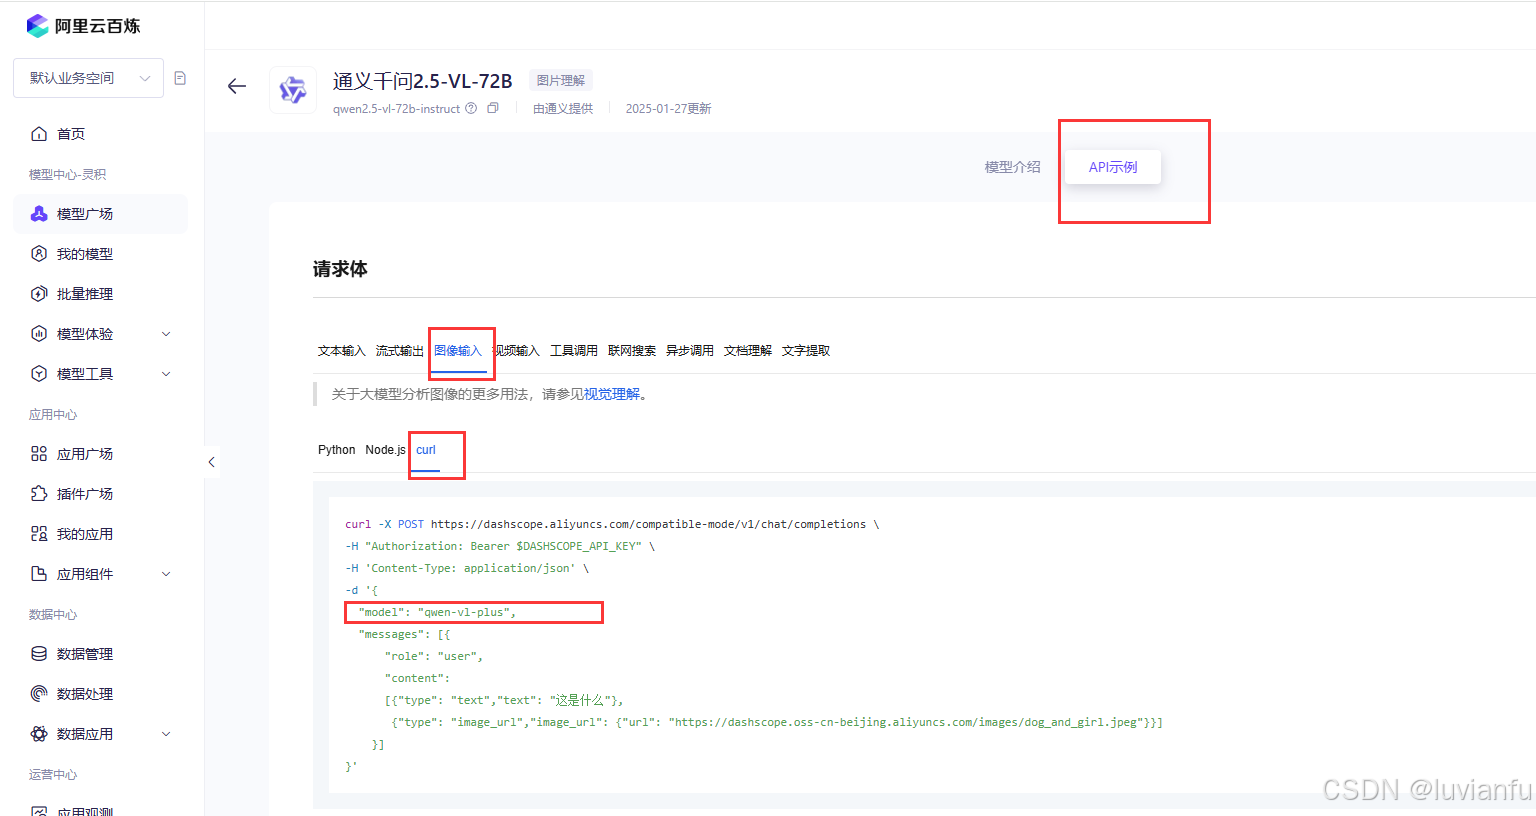The width and height of the screenshot is (1536, 816).
Task: Click the 2025-01-27更新 date text
Action: (669, 109)
